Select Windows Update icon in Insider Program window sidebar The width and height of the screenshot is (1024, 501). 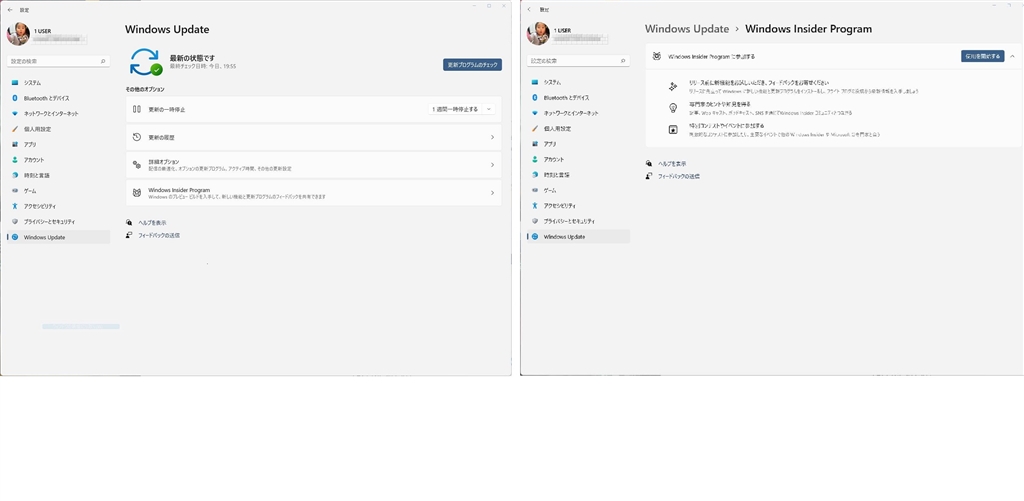point(535,236)
